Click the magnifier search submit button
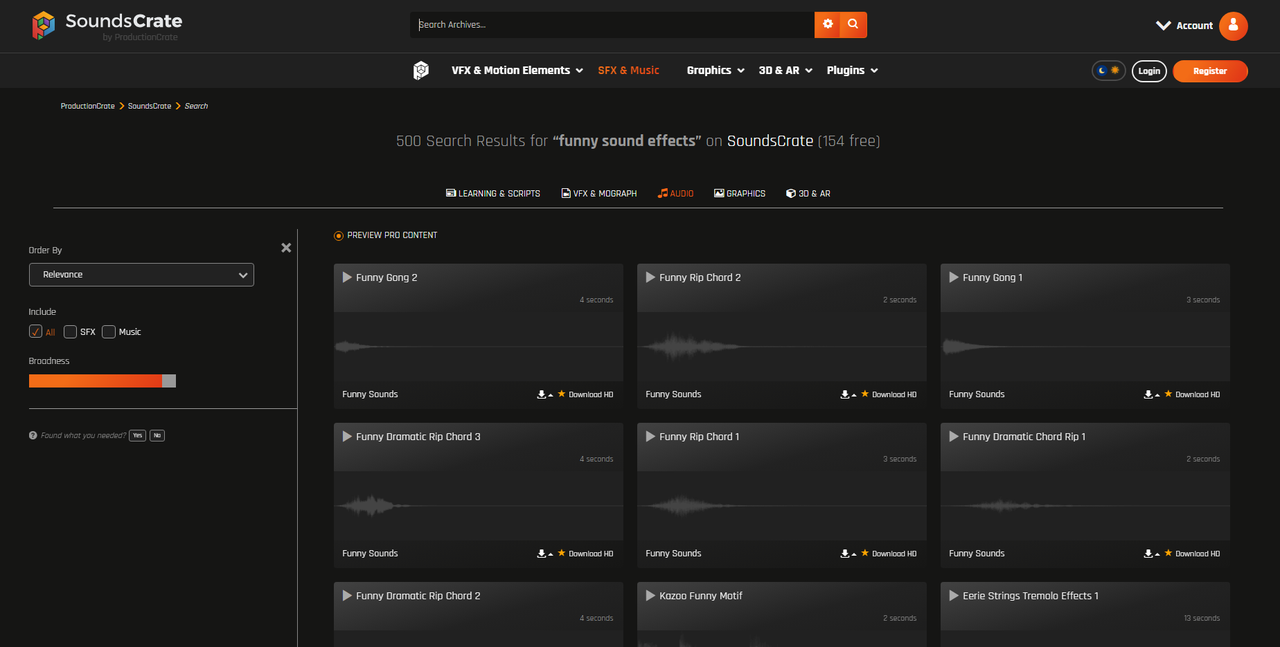This screenshot has width=1280, height=647. (x=853, y=24)
